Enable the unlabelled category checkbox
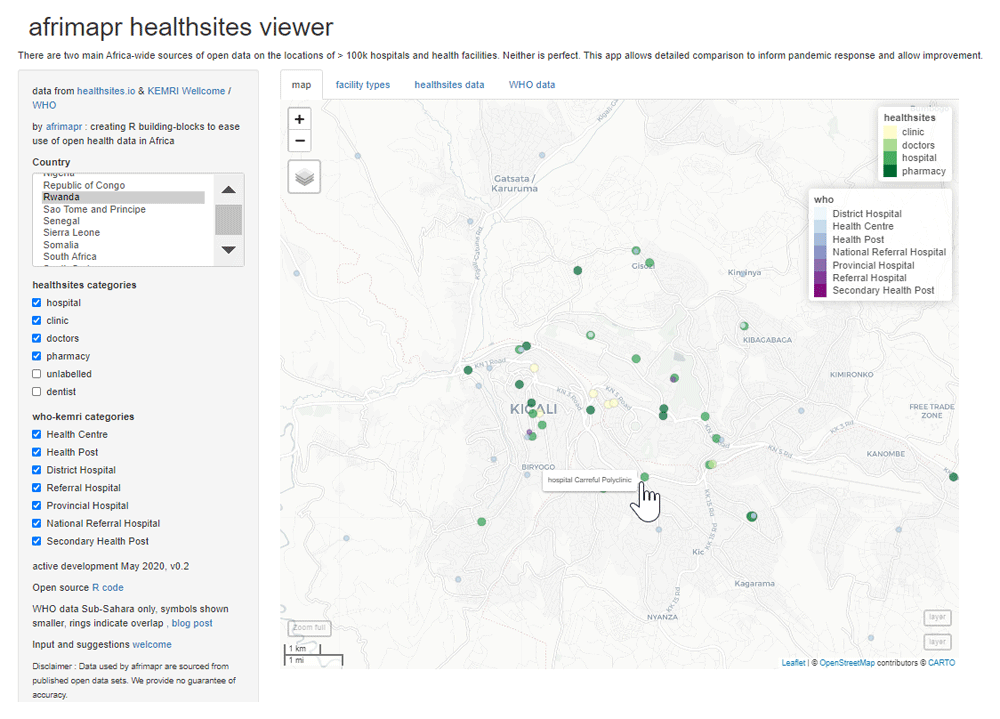This screenshot has height=719, width=1000. click(37, 374)
